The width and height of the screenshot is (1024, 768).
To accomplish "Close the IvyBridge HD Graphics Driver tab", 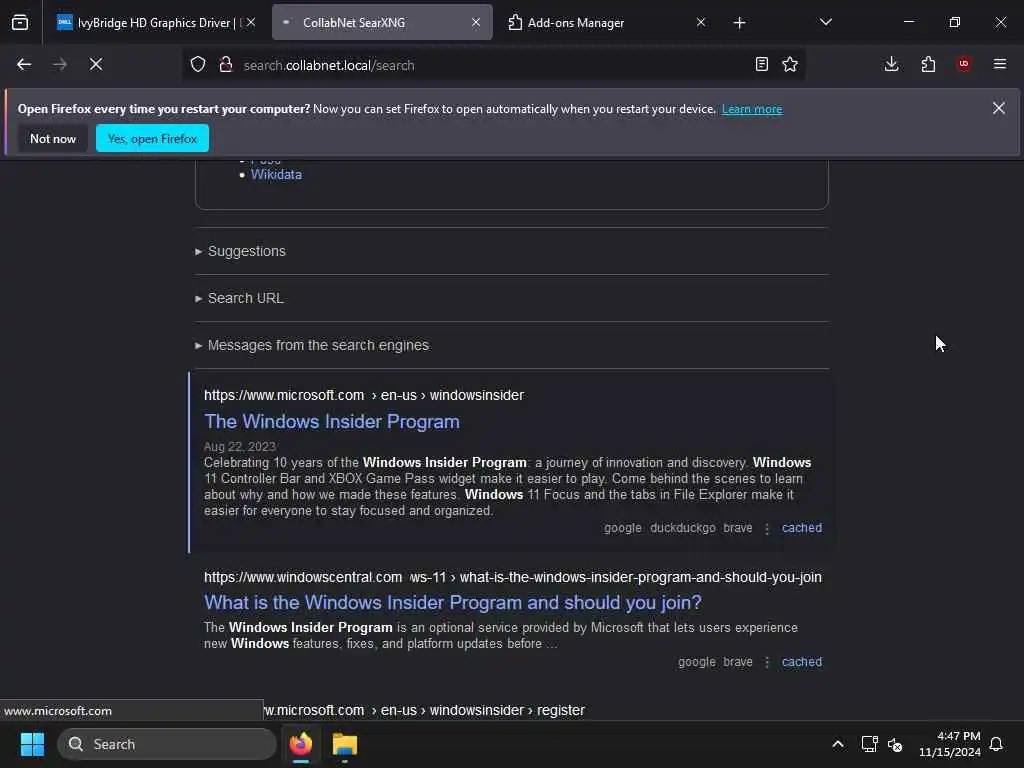I will pos(251,22).
